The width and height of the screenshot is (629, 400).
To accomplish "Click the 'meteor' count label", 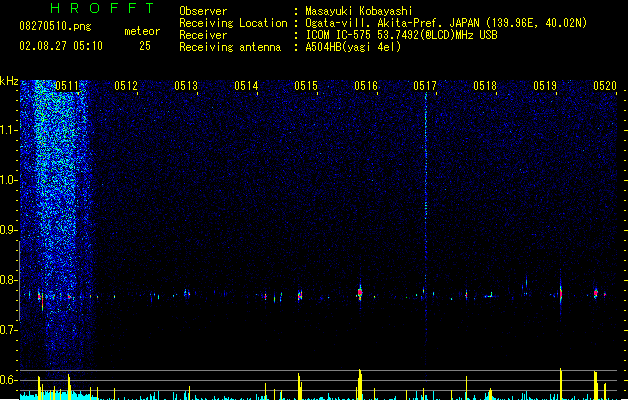I will pos(142,31).
